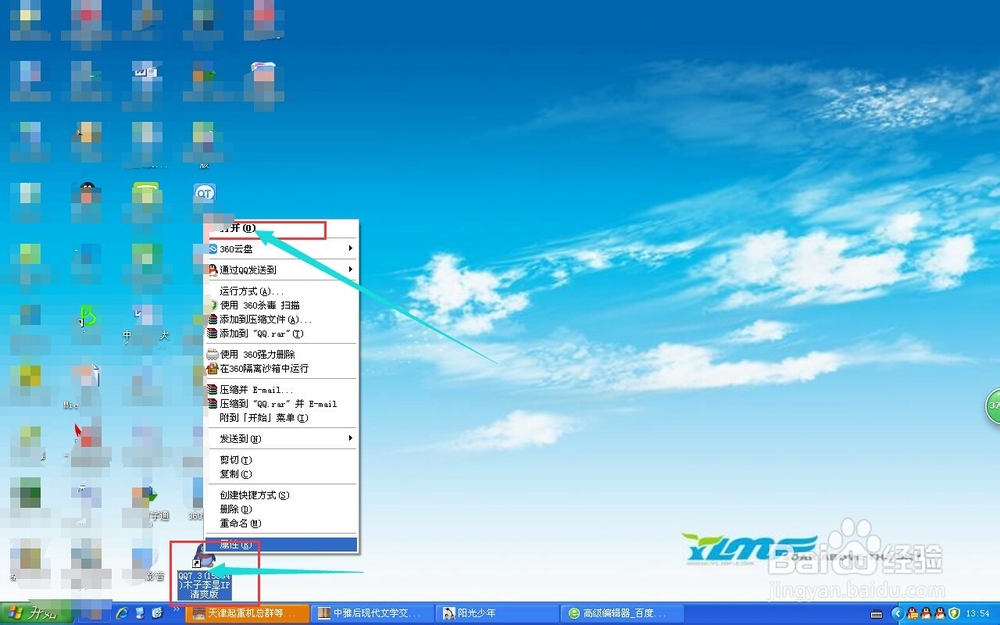Expand the 发送到(N) submenu
This screenshot has height=625, width=1000.
pyautogui.click(x=281, y=438)
